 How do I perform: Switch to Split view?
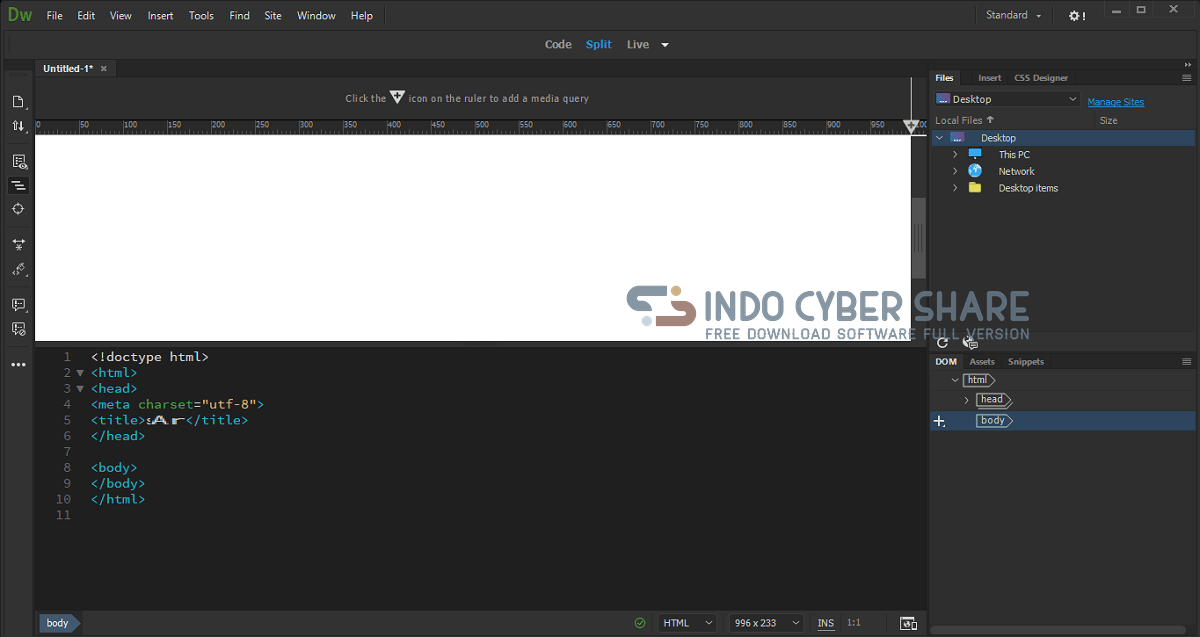point(599,44)
